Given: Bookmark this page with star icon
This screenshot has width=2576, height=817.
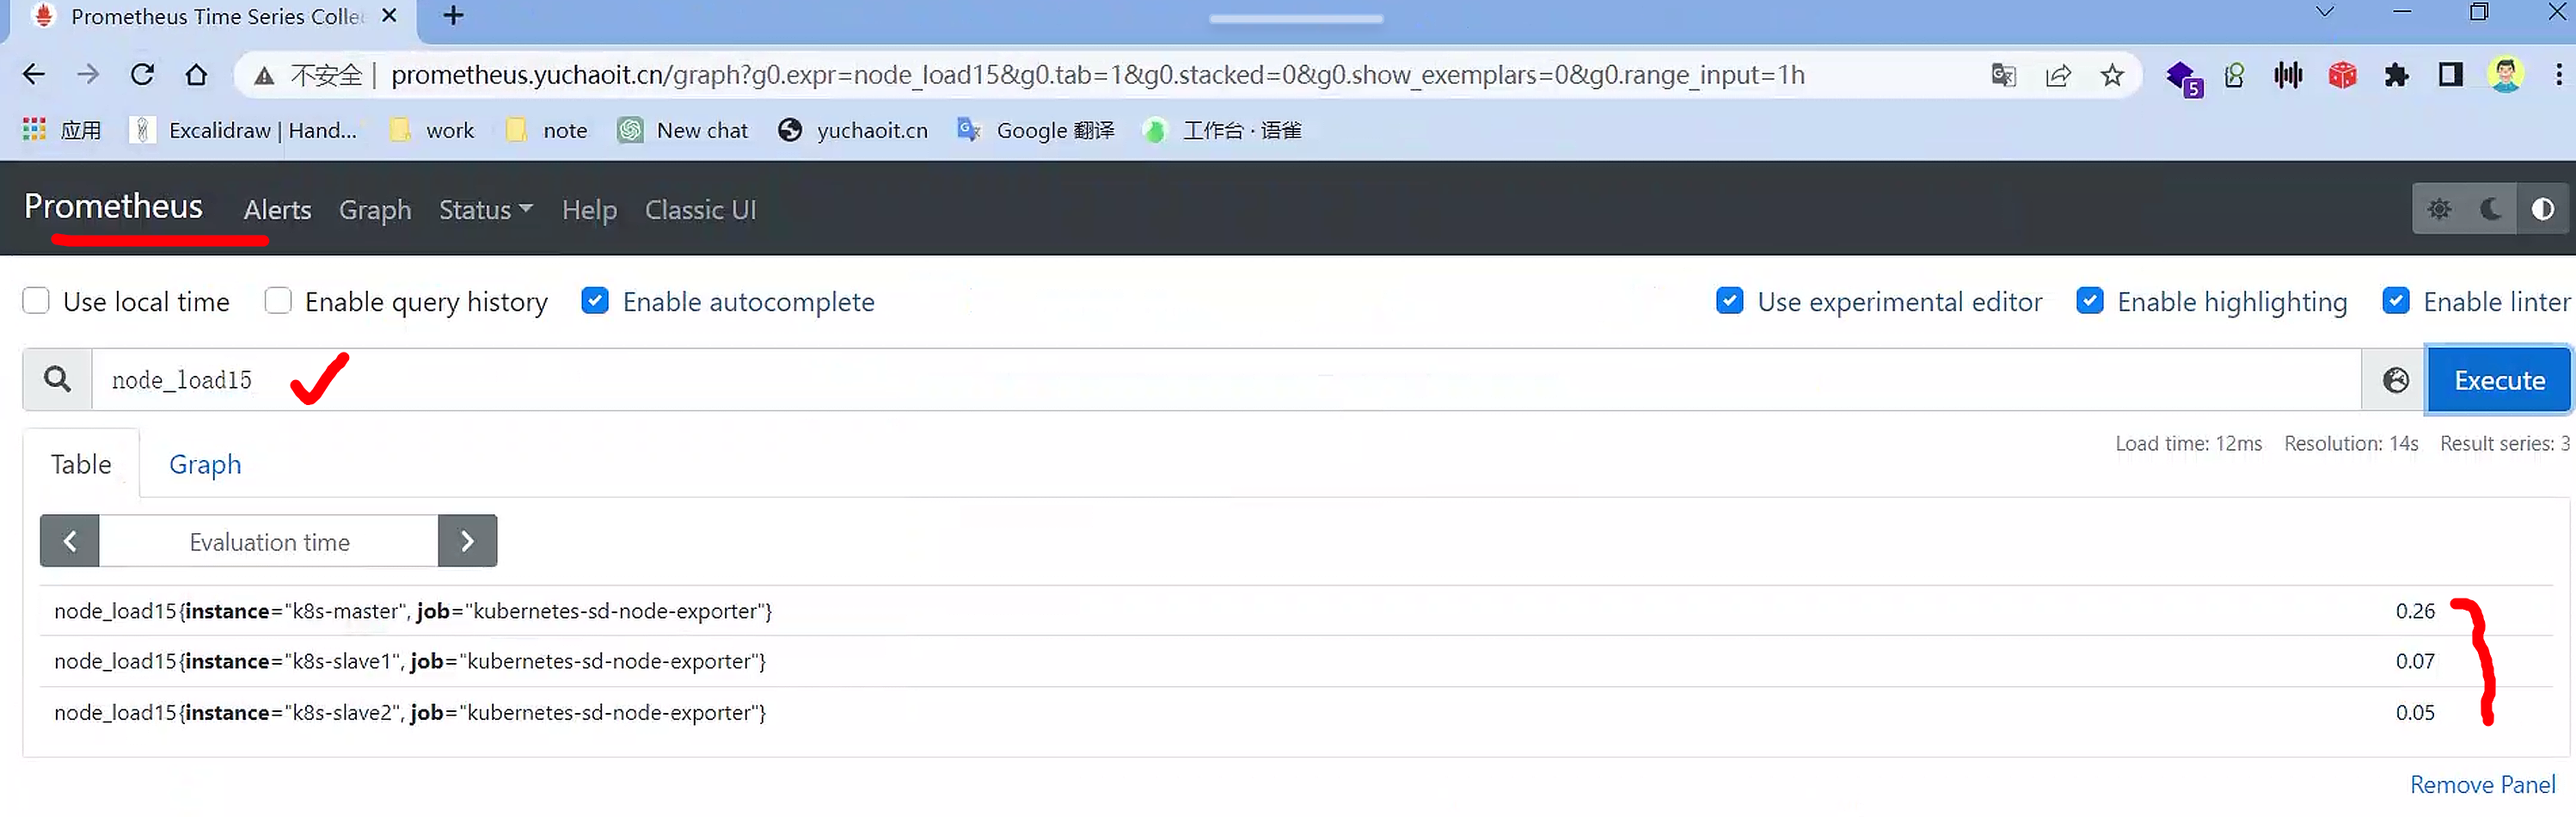Looking at the screenshot, I should [2111, 75].
